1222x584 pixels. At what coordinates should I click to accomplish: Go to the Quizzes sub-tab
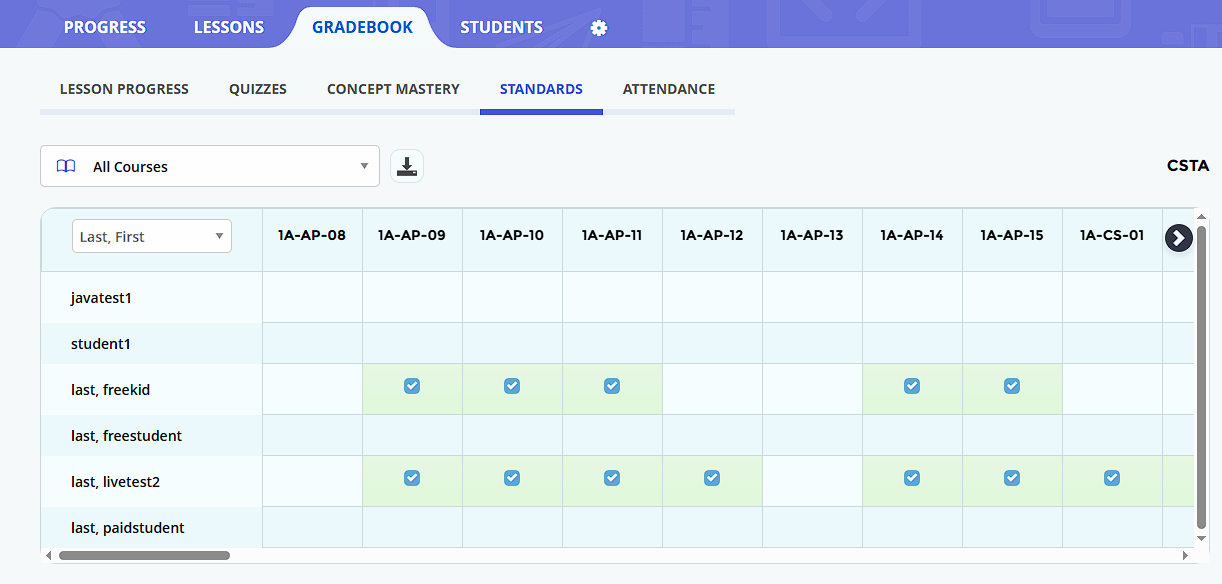258,89
